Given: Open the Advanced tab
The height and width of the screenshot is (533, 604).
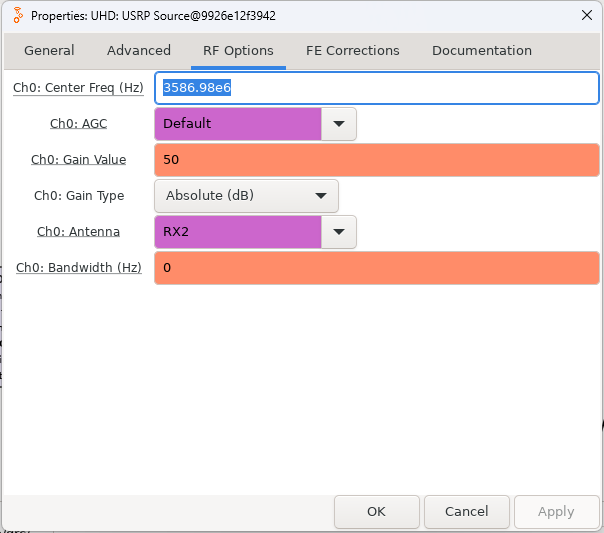Looking at the screenshot, I should point(139,50).
